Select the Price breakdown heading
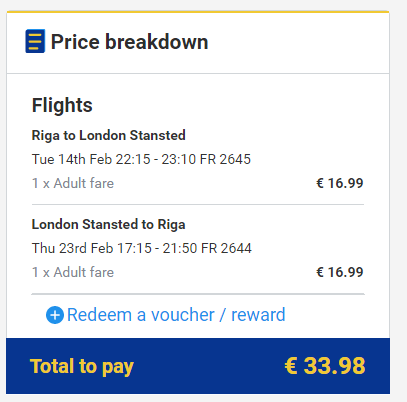Screen dimensions: 407x402 tap(129, 42)
